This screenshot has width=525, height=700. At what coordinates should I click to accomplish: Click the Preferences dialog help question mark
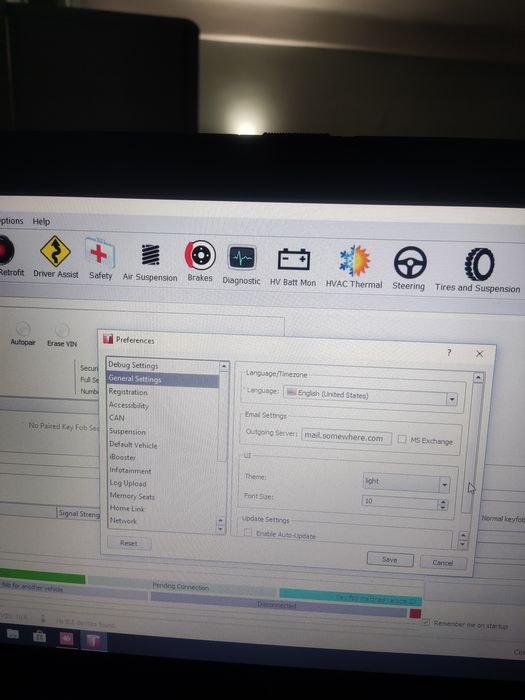click(449, 353)
